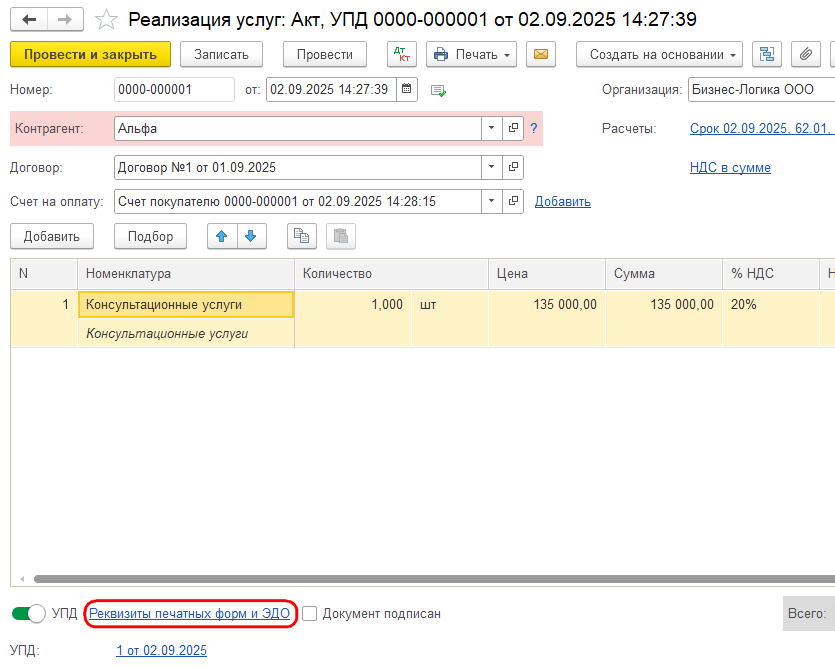This screenshot has height=667, width=835.
Task: Click the Номер input field
Action: coord(174,89)
